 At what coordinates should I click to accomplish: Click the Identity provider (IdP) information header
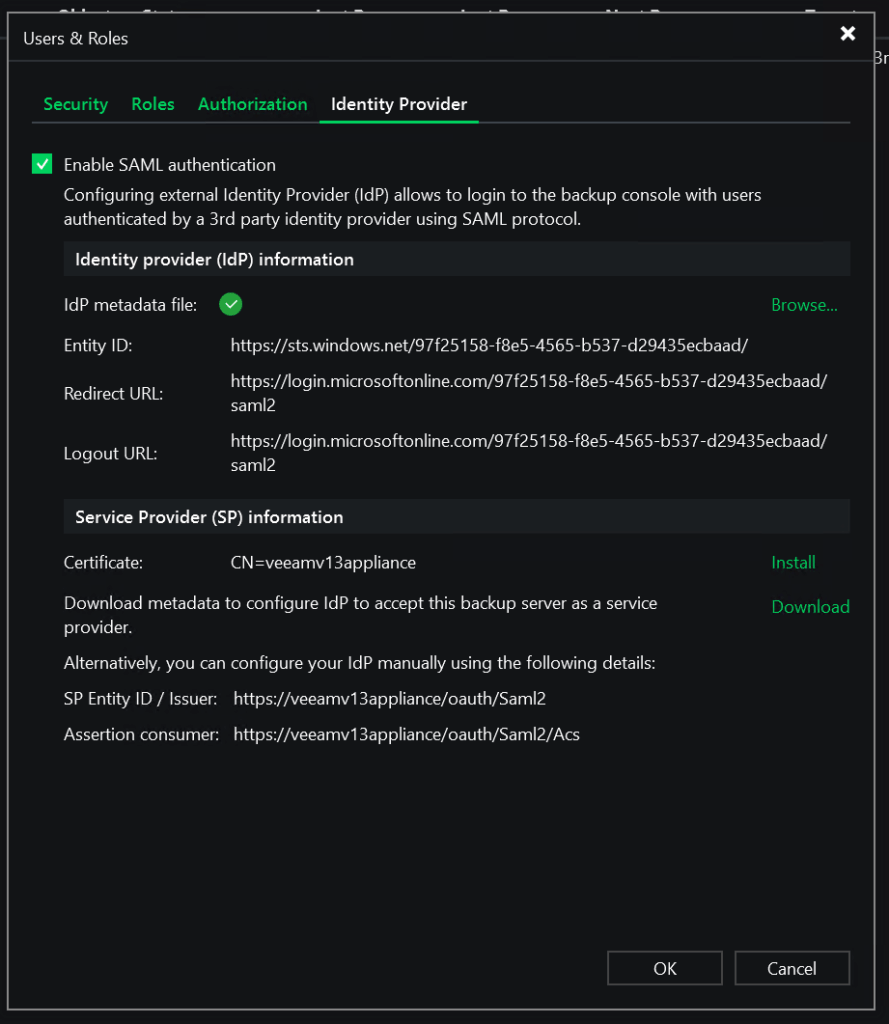coord(215,260)
